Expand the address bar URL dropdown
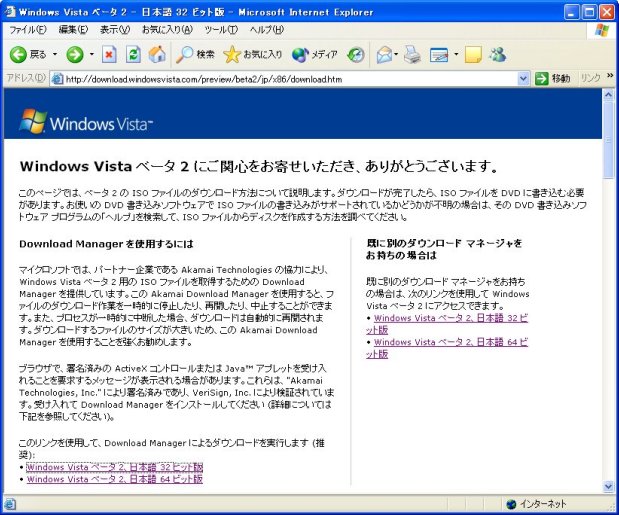 [524, 78]
